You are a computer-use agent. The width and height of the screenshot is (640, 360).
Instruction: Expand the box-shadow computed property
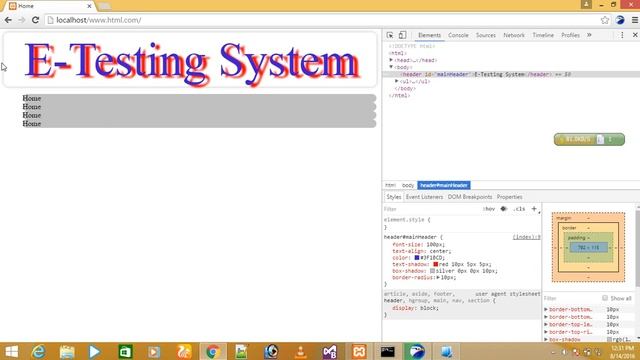point(546,339)
